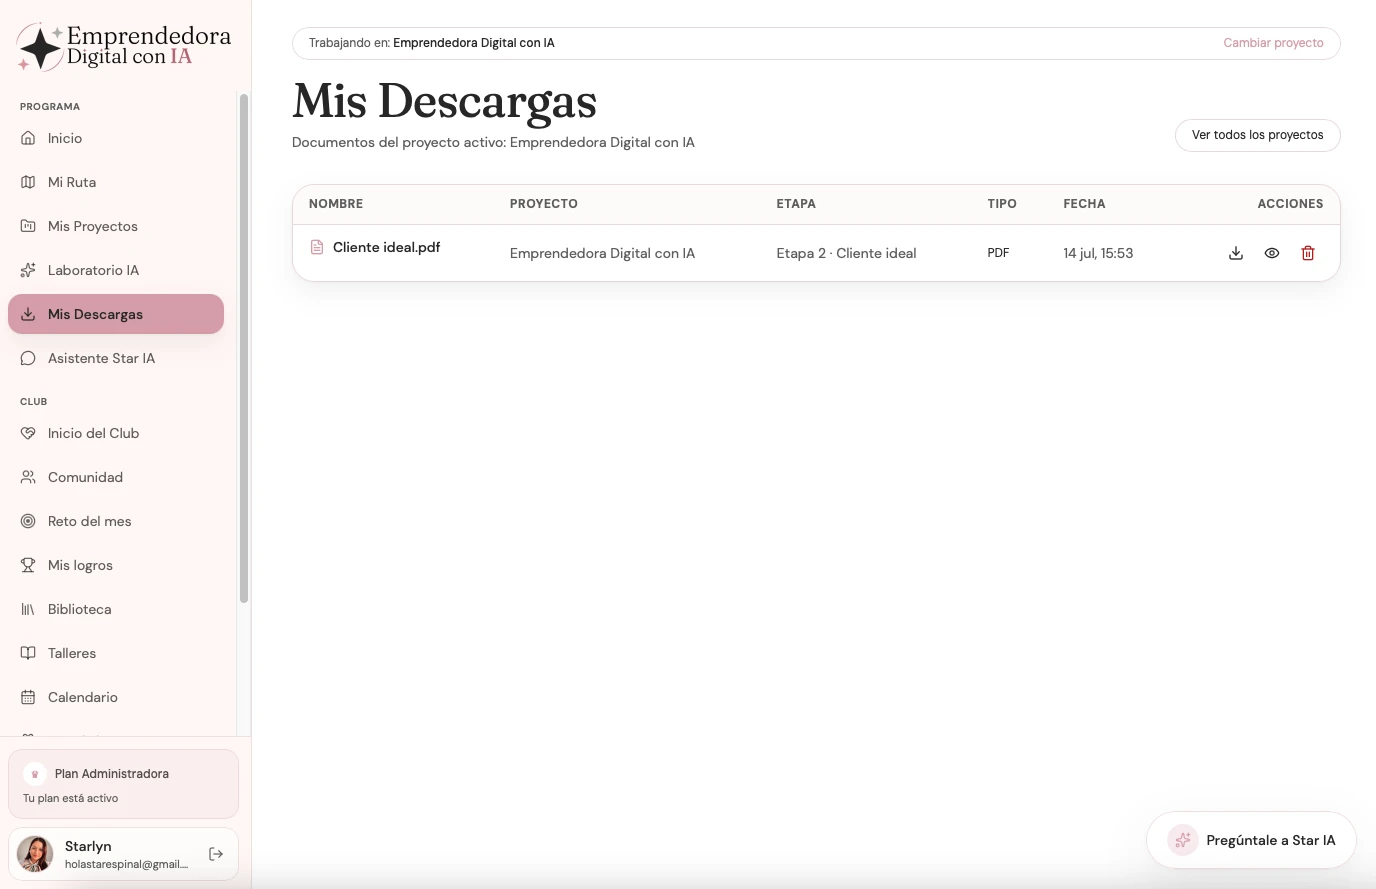
Task: Click Ver todos los proyectos button
Action: point(1257,135)
